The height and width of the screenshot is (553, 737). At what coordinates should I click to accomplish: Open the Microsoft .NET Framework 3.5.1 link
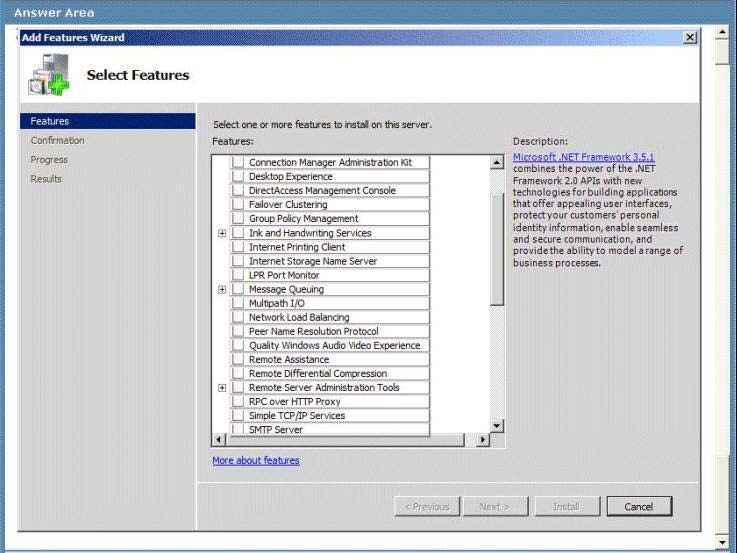[x=583, y=157]
